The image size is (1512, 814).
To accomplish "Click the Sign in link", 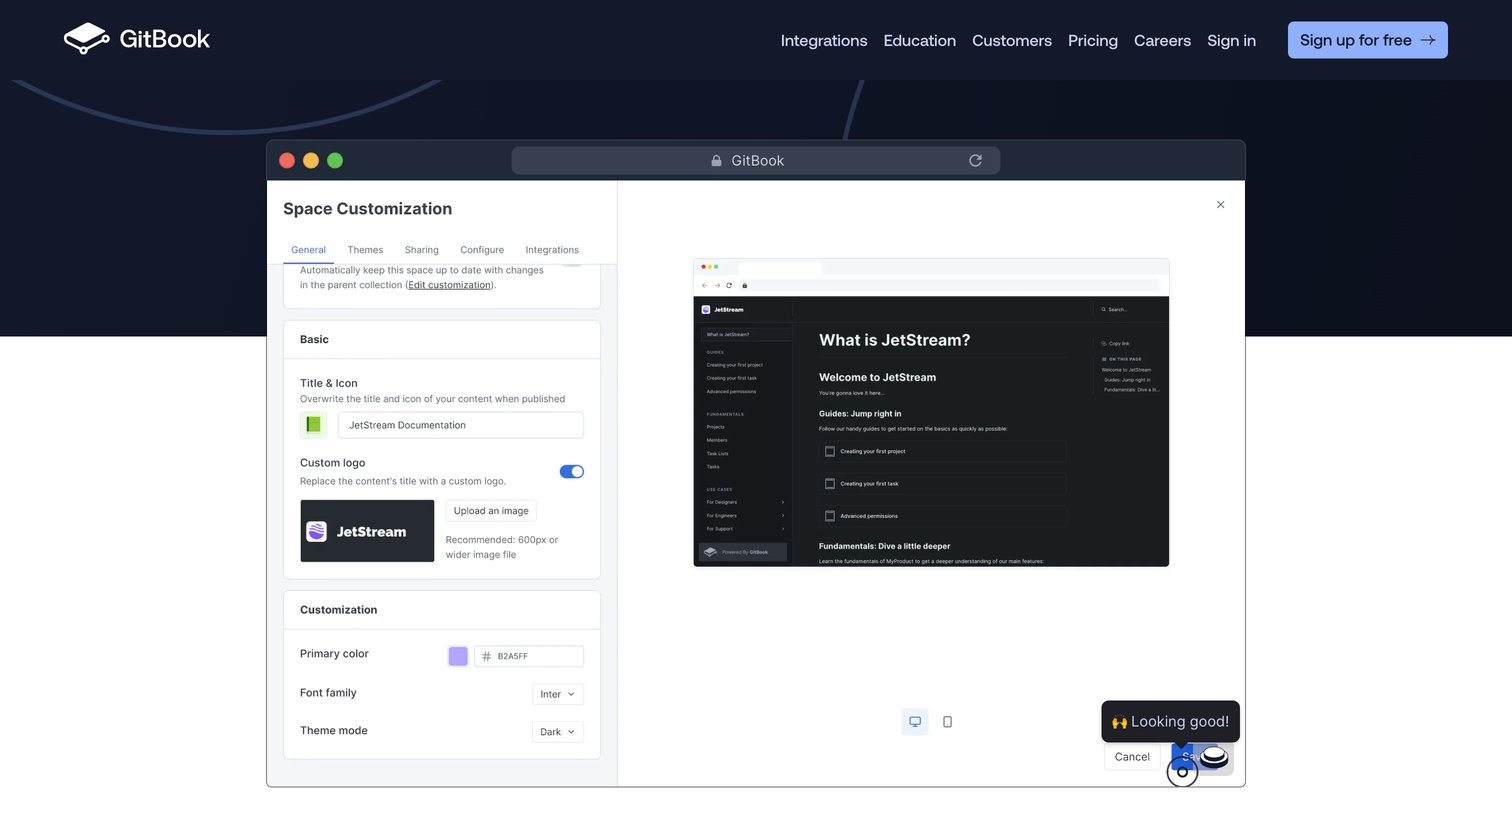I will pyautogui.click(x=1231, y=40).
